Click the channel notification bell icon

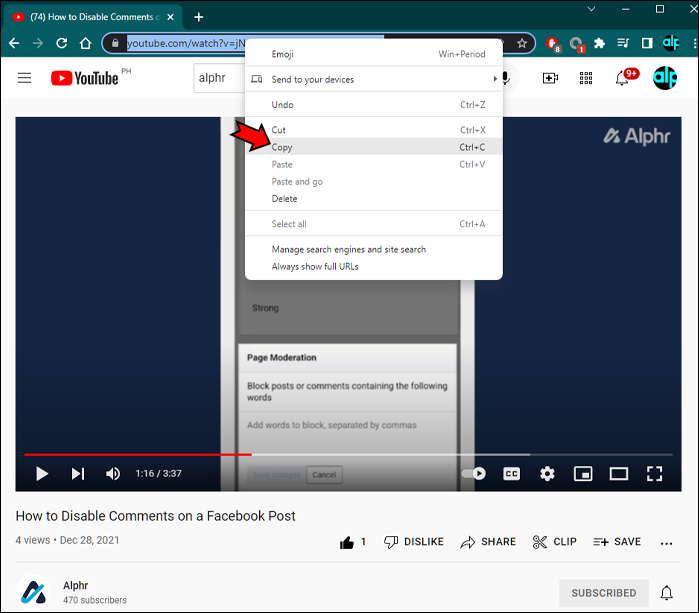point(666,593)
